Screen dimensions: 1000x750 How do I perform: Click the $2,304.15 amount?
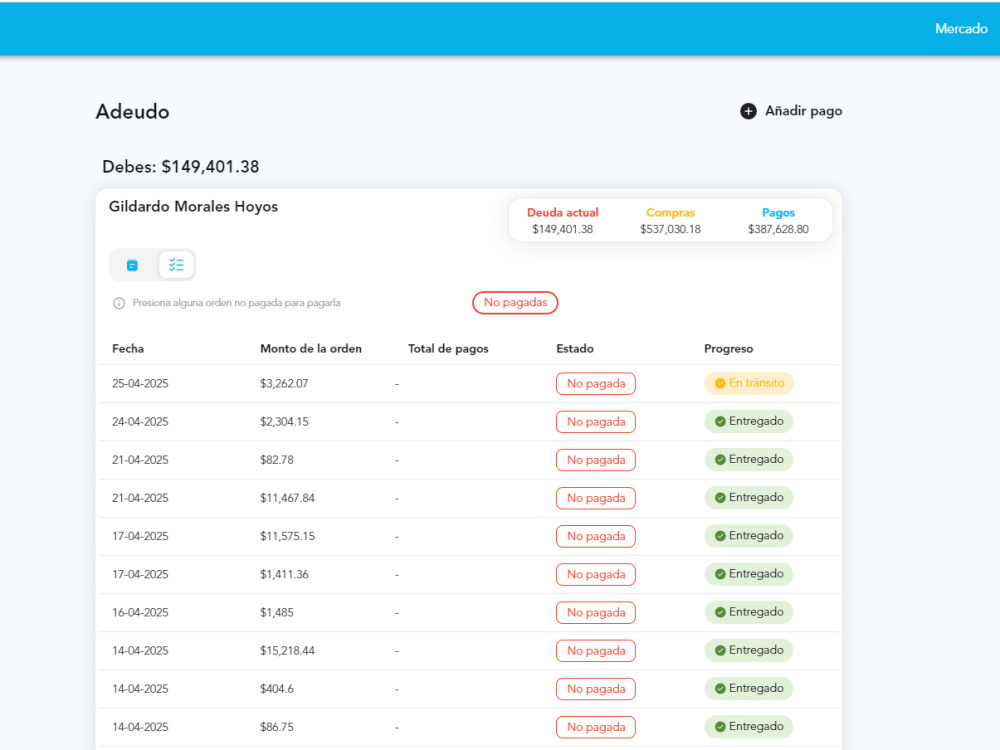284,422
